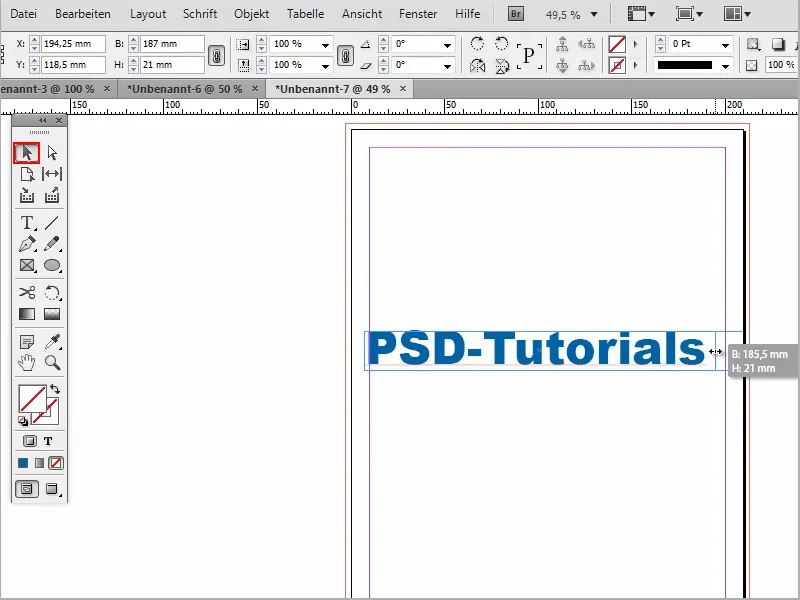This screenshot has height=600, width=800.
Task: Rotate 90 degrees counter-clockwise icon
Action: point(502,44)
